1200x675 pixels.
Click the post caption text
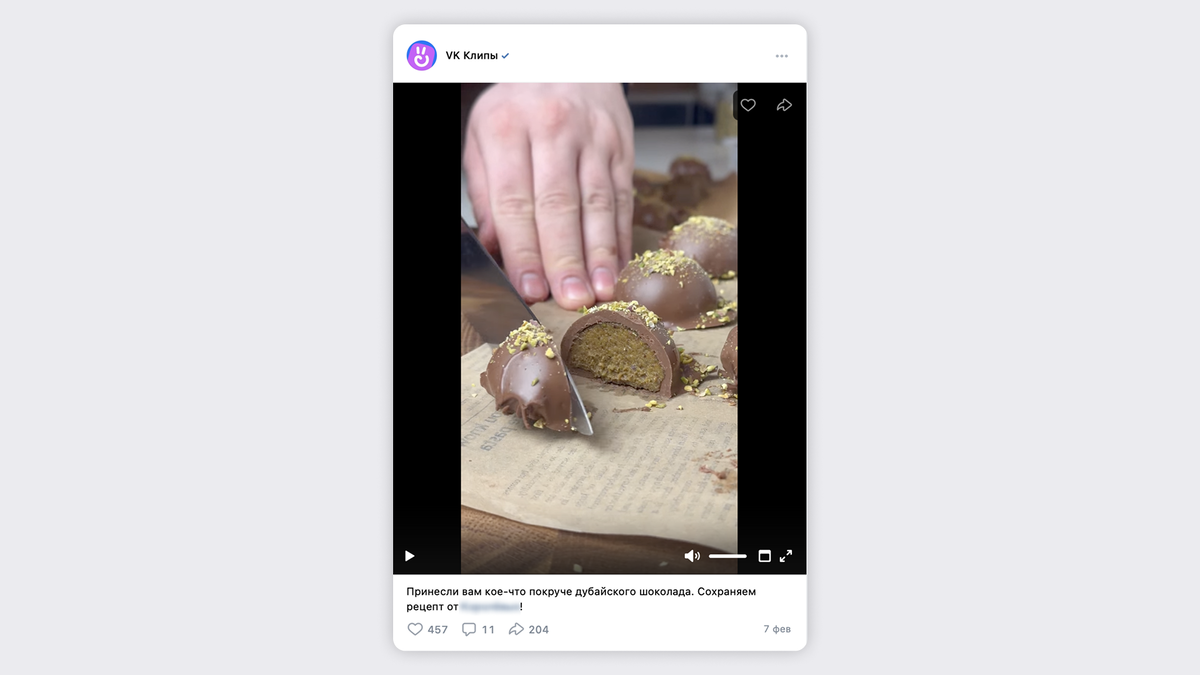coord(581,599)
